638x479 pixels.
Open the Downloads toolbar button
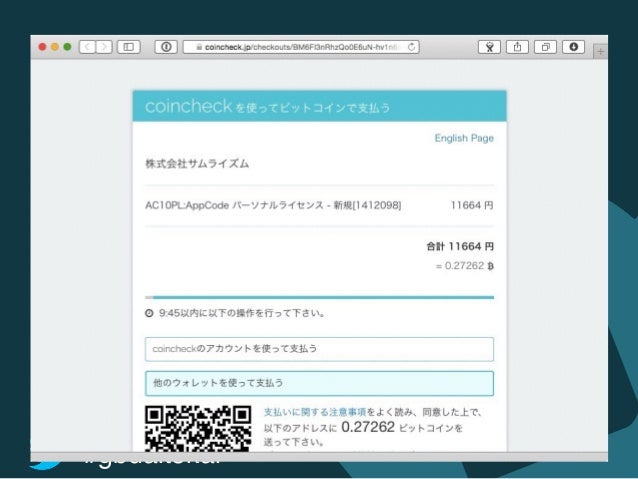click(573, 47)
